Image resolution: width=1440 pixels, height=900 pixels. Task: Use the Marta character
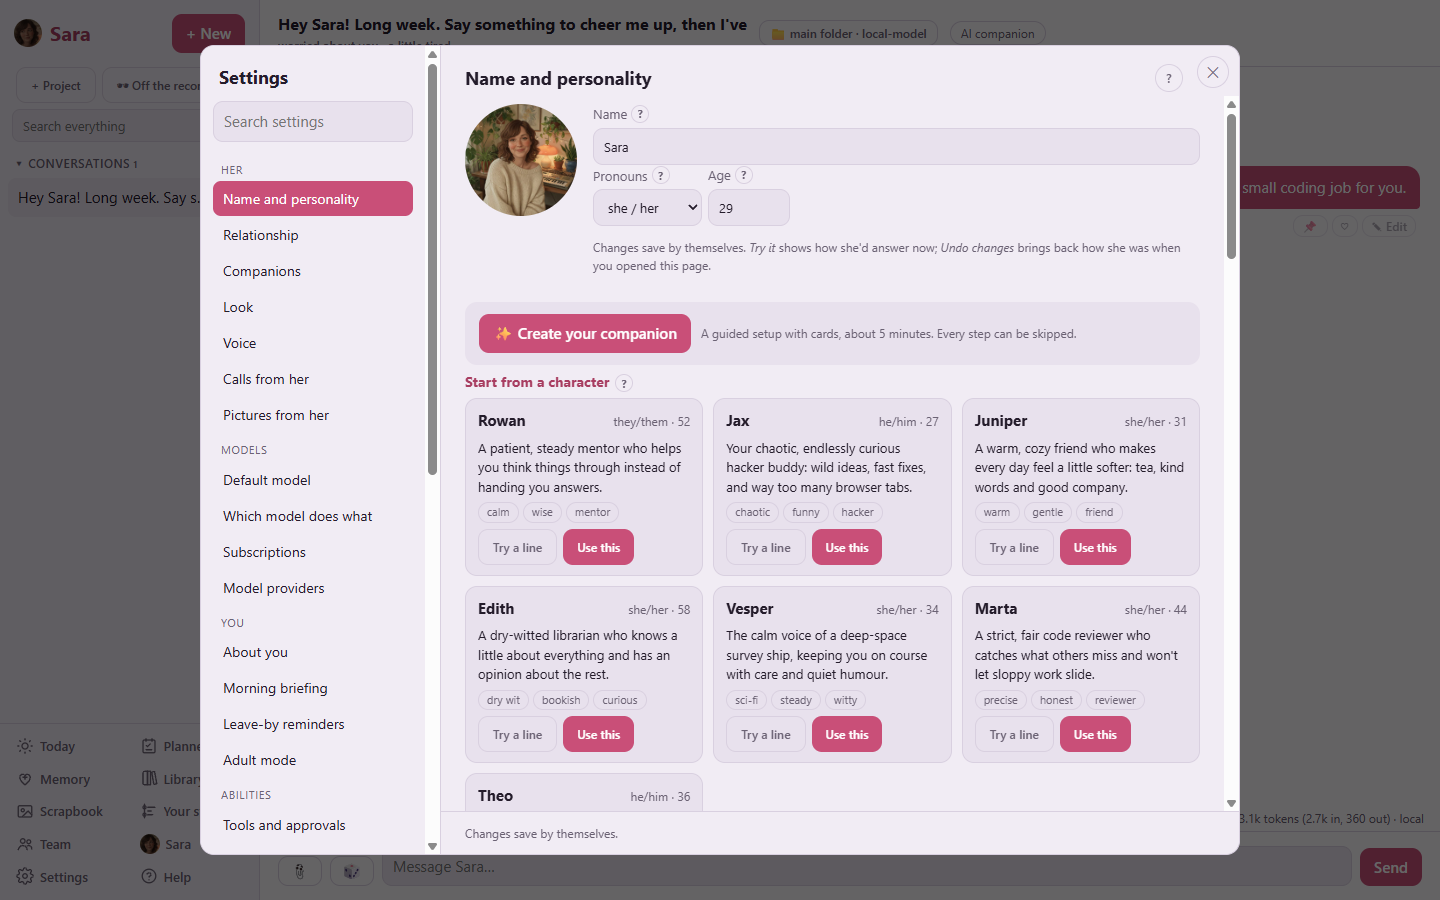click(x=1095, y=734)
